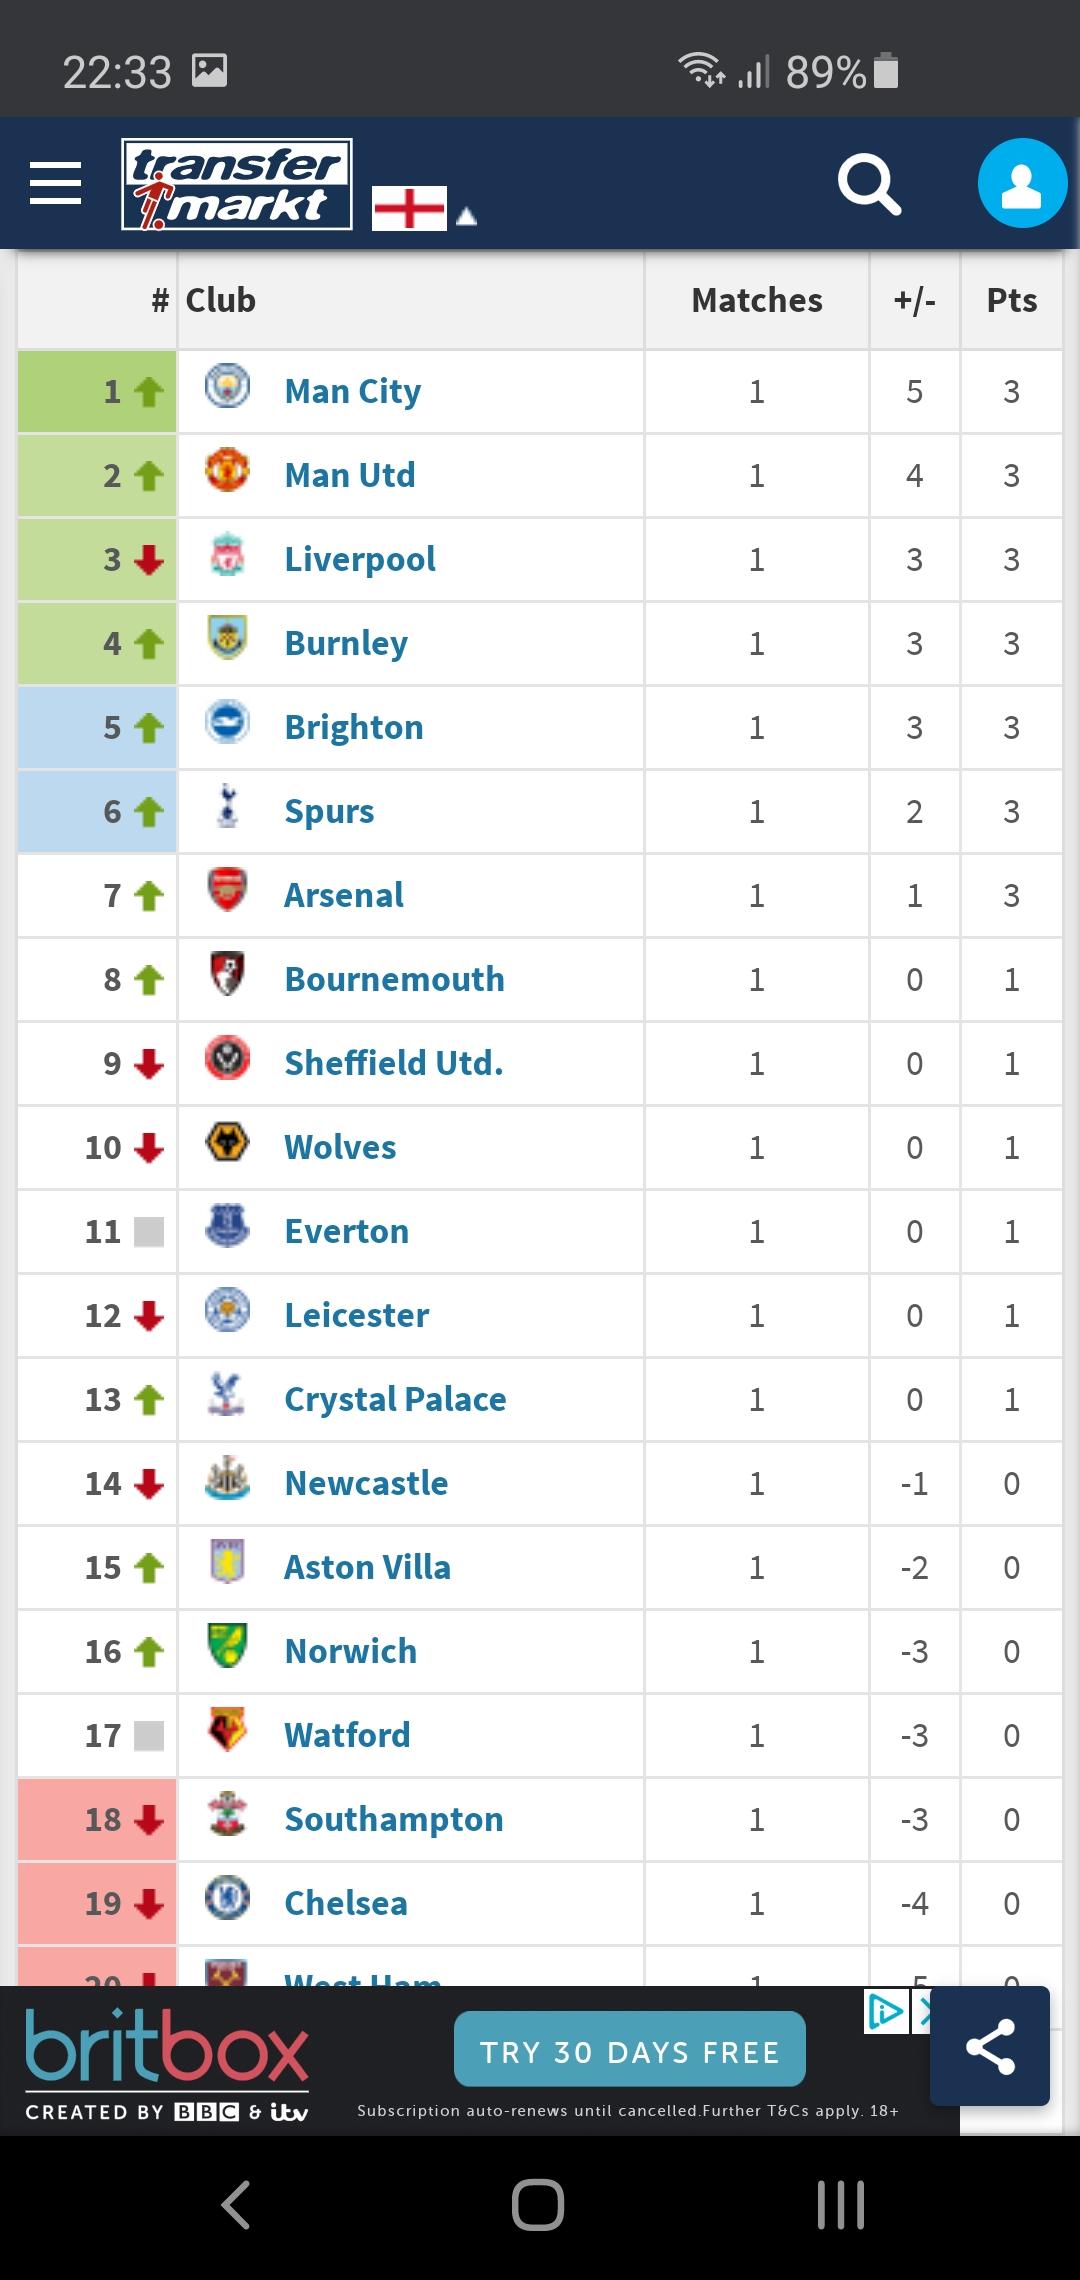Tap the Chelsea club crest

[227, 1899]
